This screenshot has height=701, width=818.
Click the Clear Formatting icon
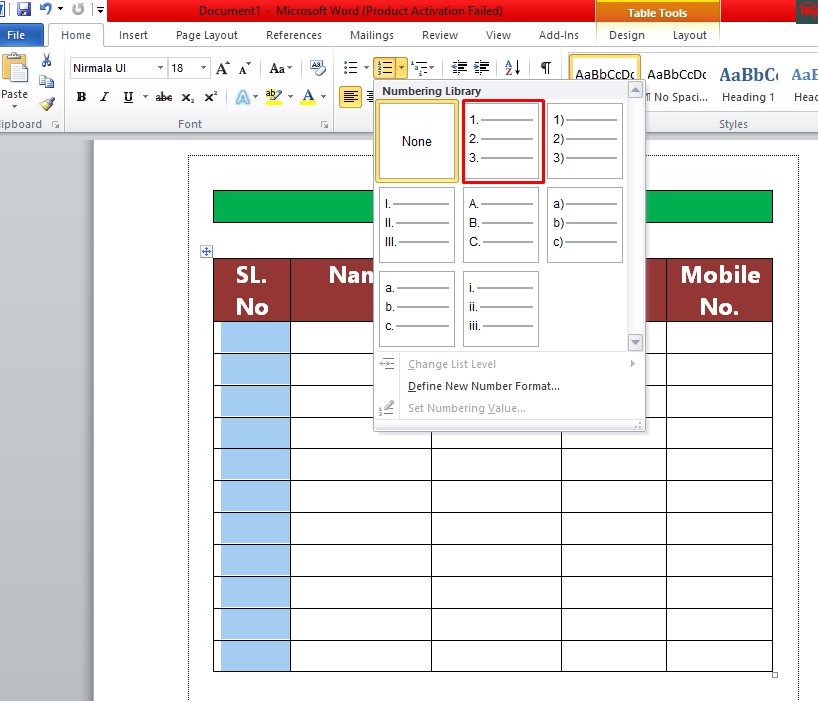(317, 68)
